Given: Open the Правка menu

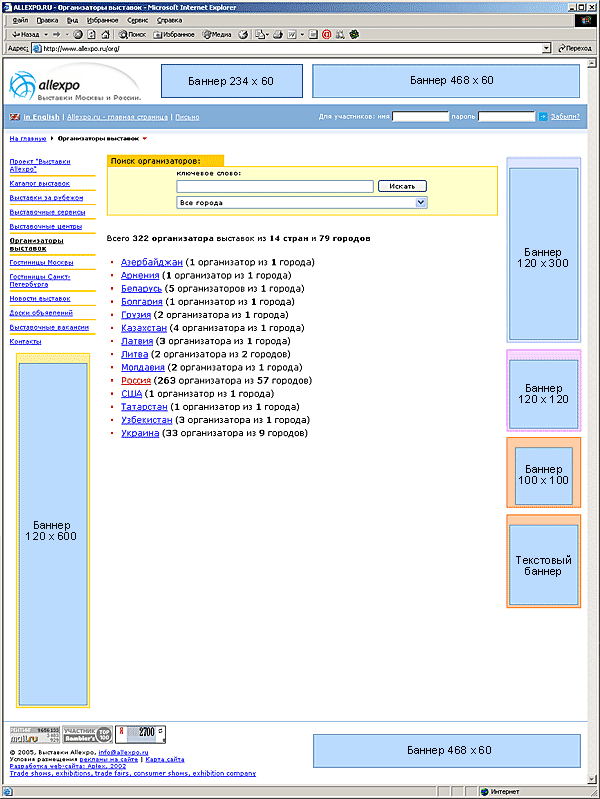Looking at the screenshot, I should point(47,20).
